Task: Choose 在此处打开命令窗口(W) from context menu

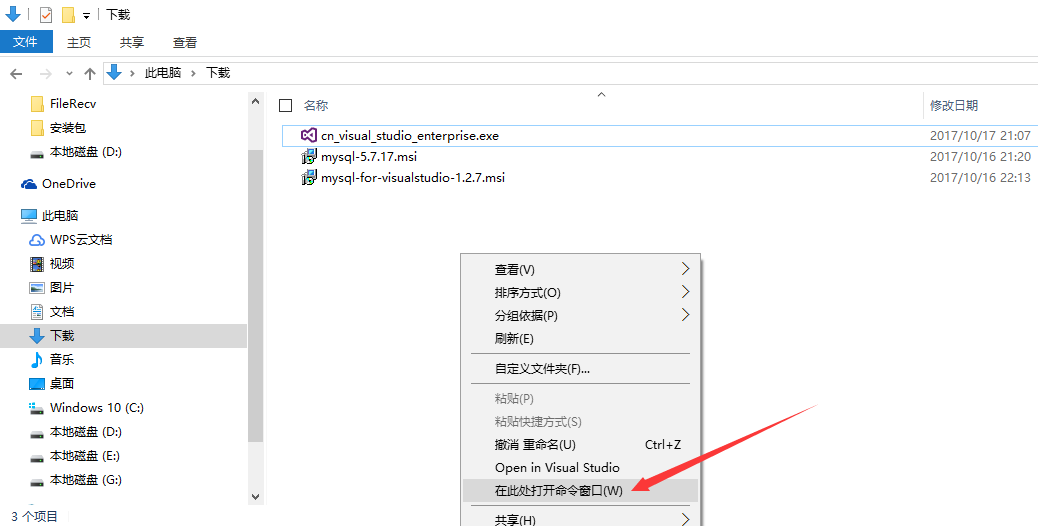Action: coord(580,491)
